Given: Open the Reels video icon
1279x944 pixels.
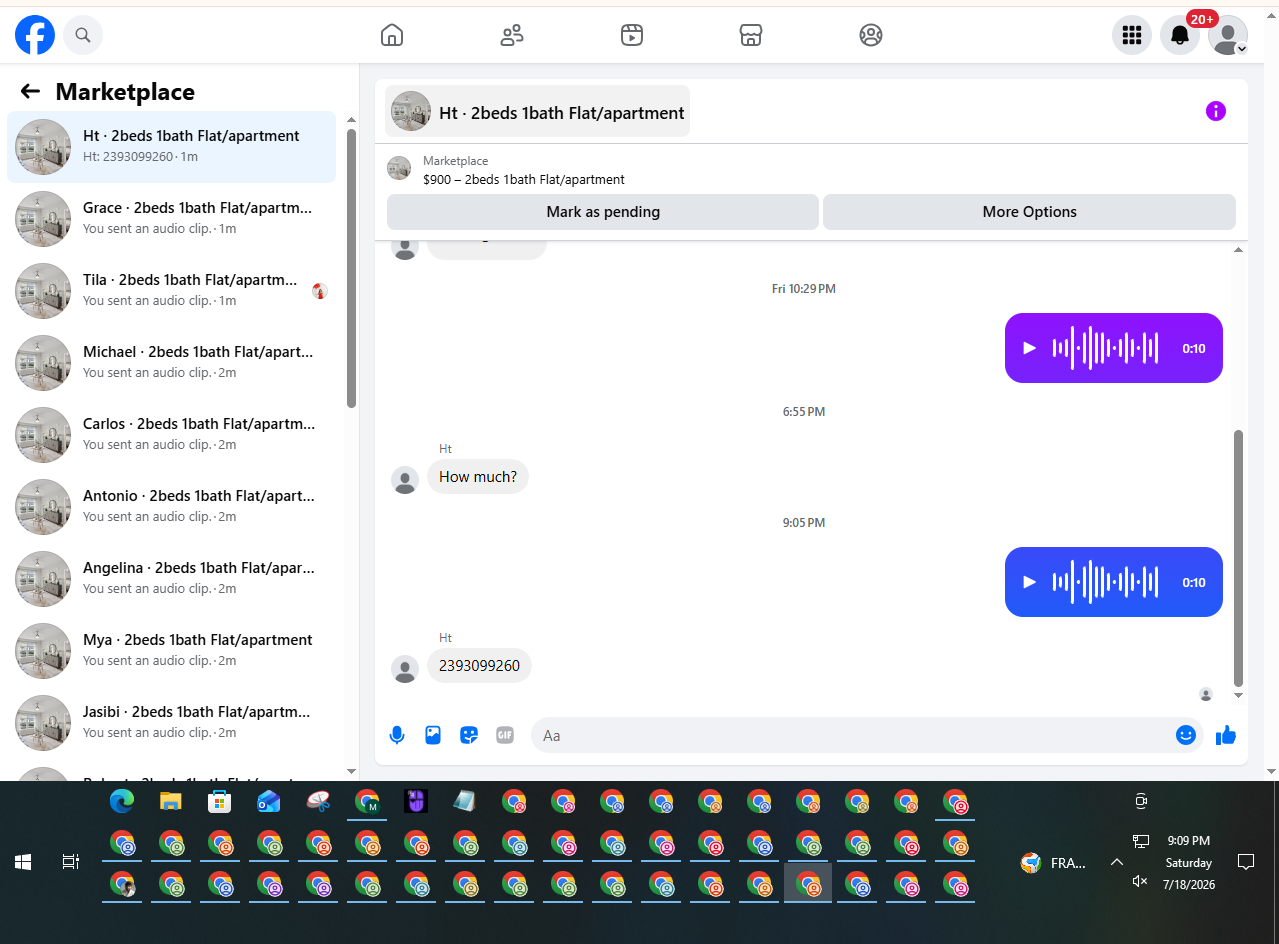Looking at the screenshot, I should pyautogui.click(x=631, y=35).
